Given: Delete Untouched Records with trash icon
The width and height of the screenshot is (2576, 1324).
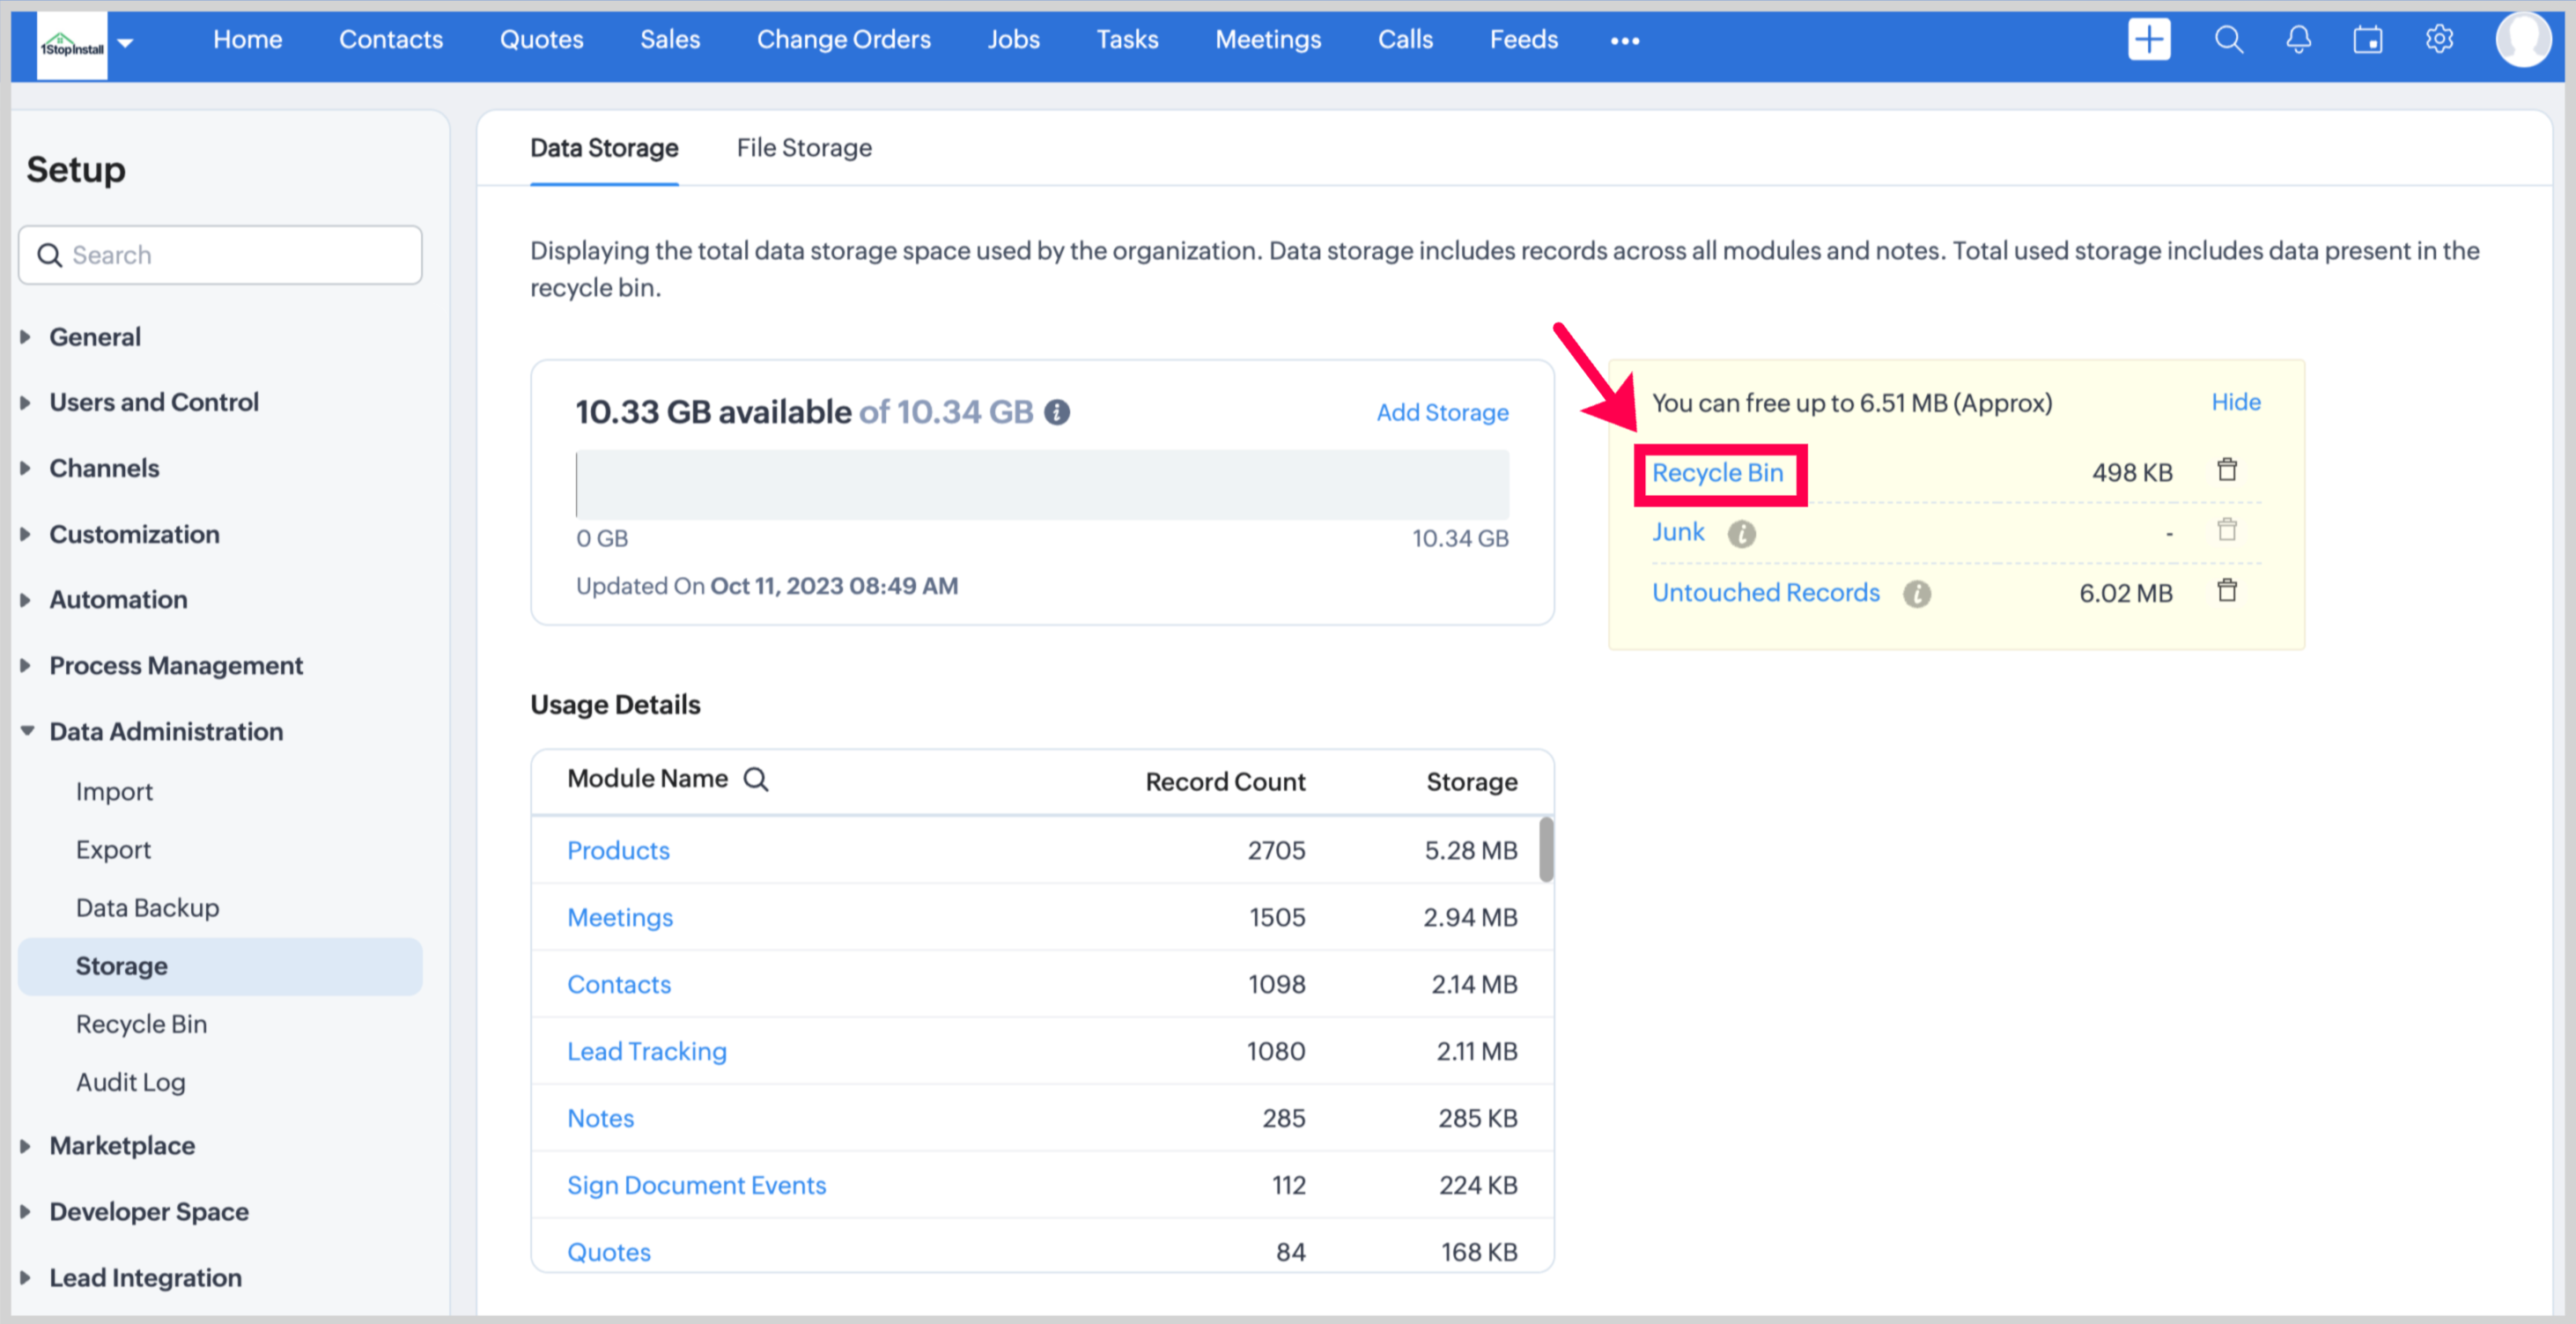Looking at the screenshot, I should pyautogui.click(x=2226, y=591).
